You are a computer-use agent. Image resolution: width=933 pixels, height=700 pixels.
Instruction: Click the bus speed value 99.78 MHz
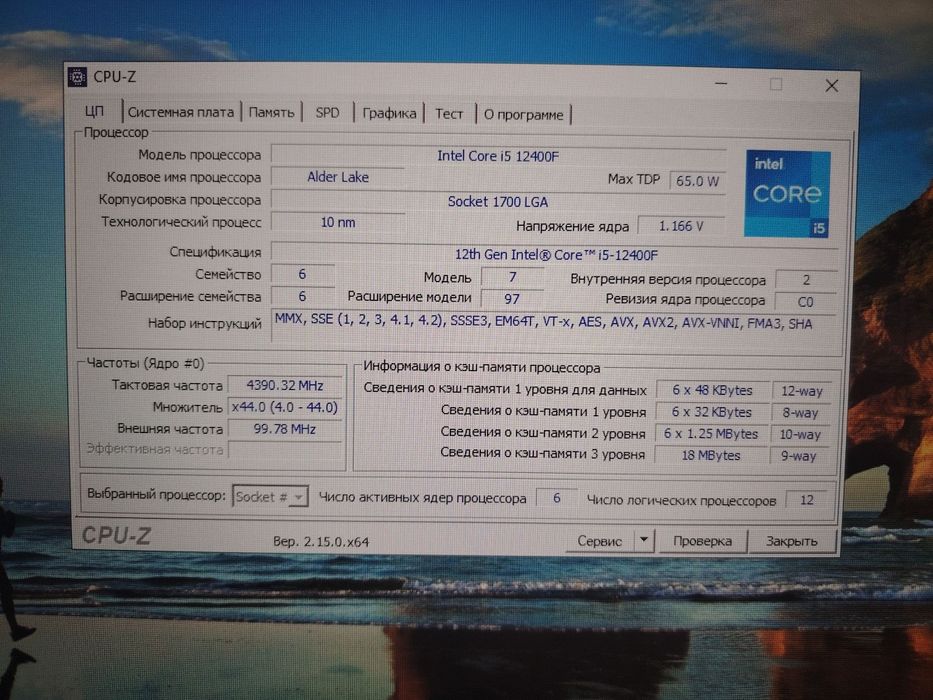(x=285, y=429)
